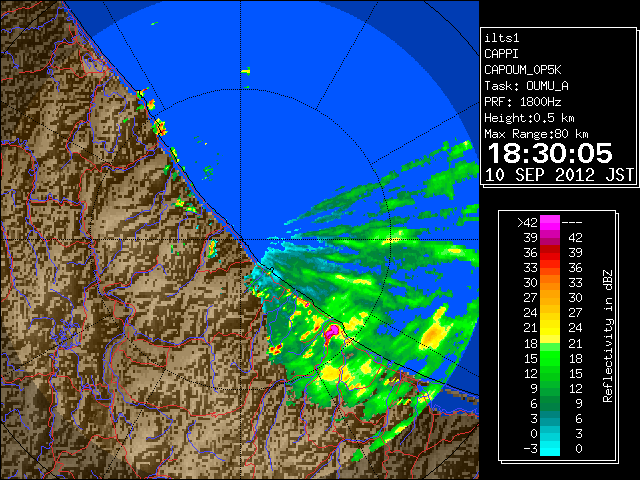Click the "---" legend value
640x480 pixels.
tap(572, 223)
